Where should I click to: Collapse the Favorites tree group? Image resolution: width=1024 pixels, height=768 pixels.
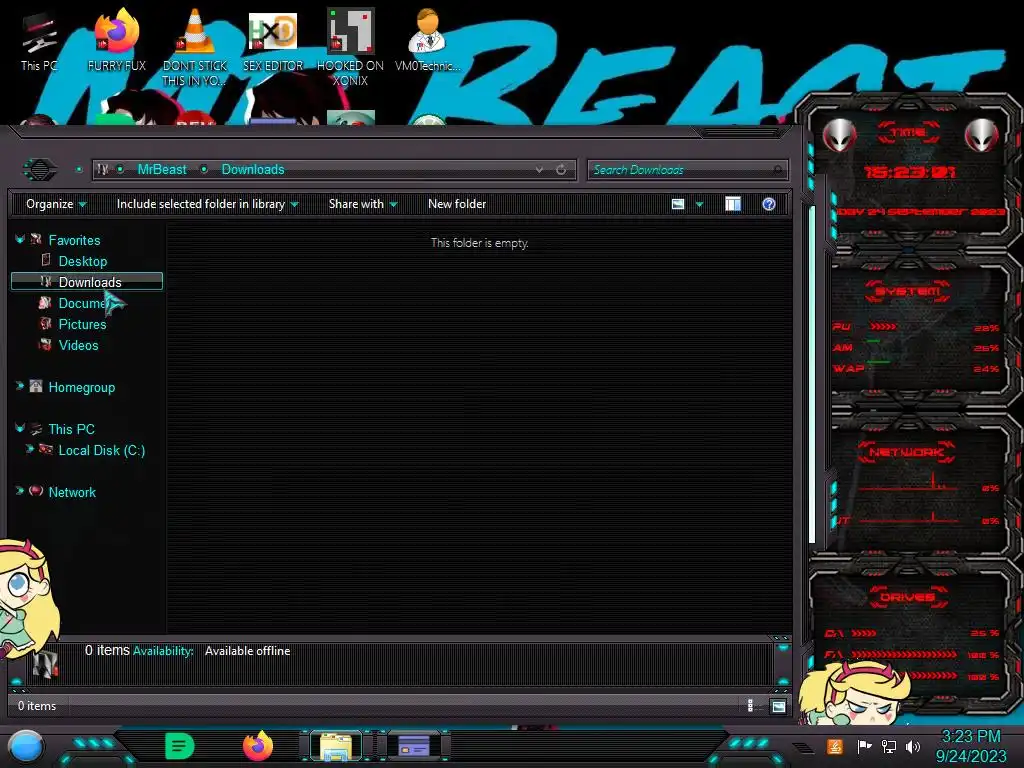[x=20, y=240]
